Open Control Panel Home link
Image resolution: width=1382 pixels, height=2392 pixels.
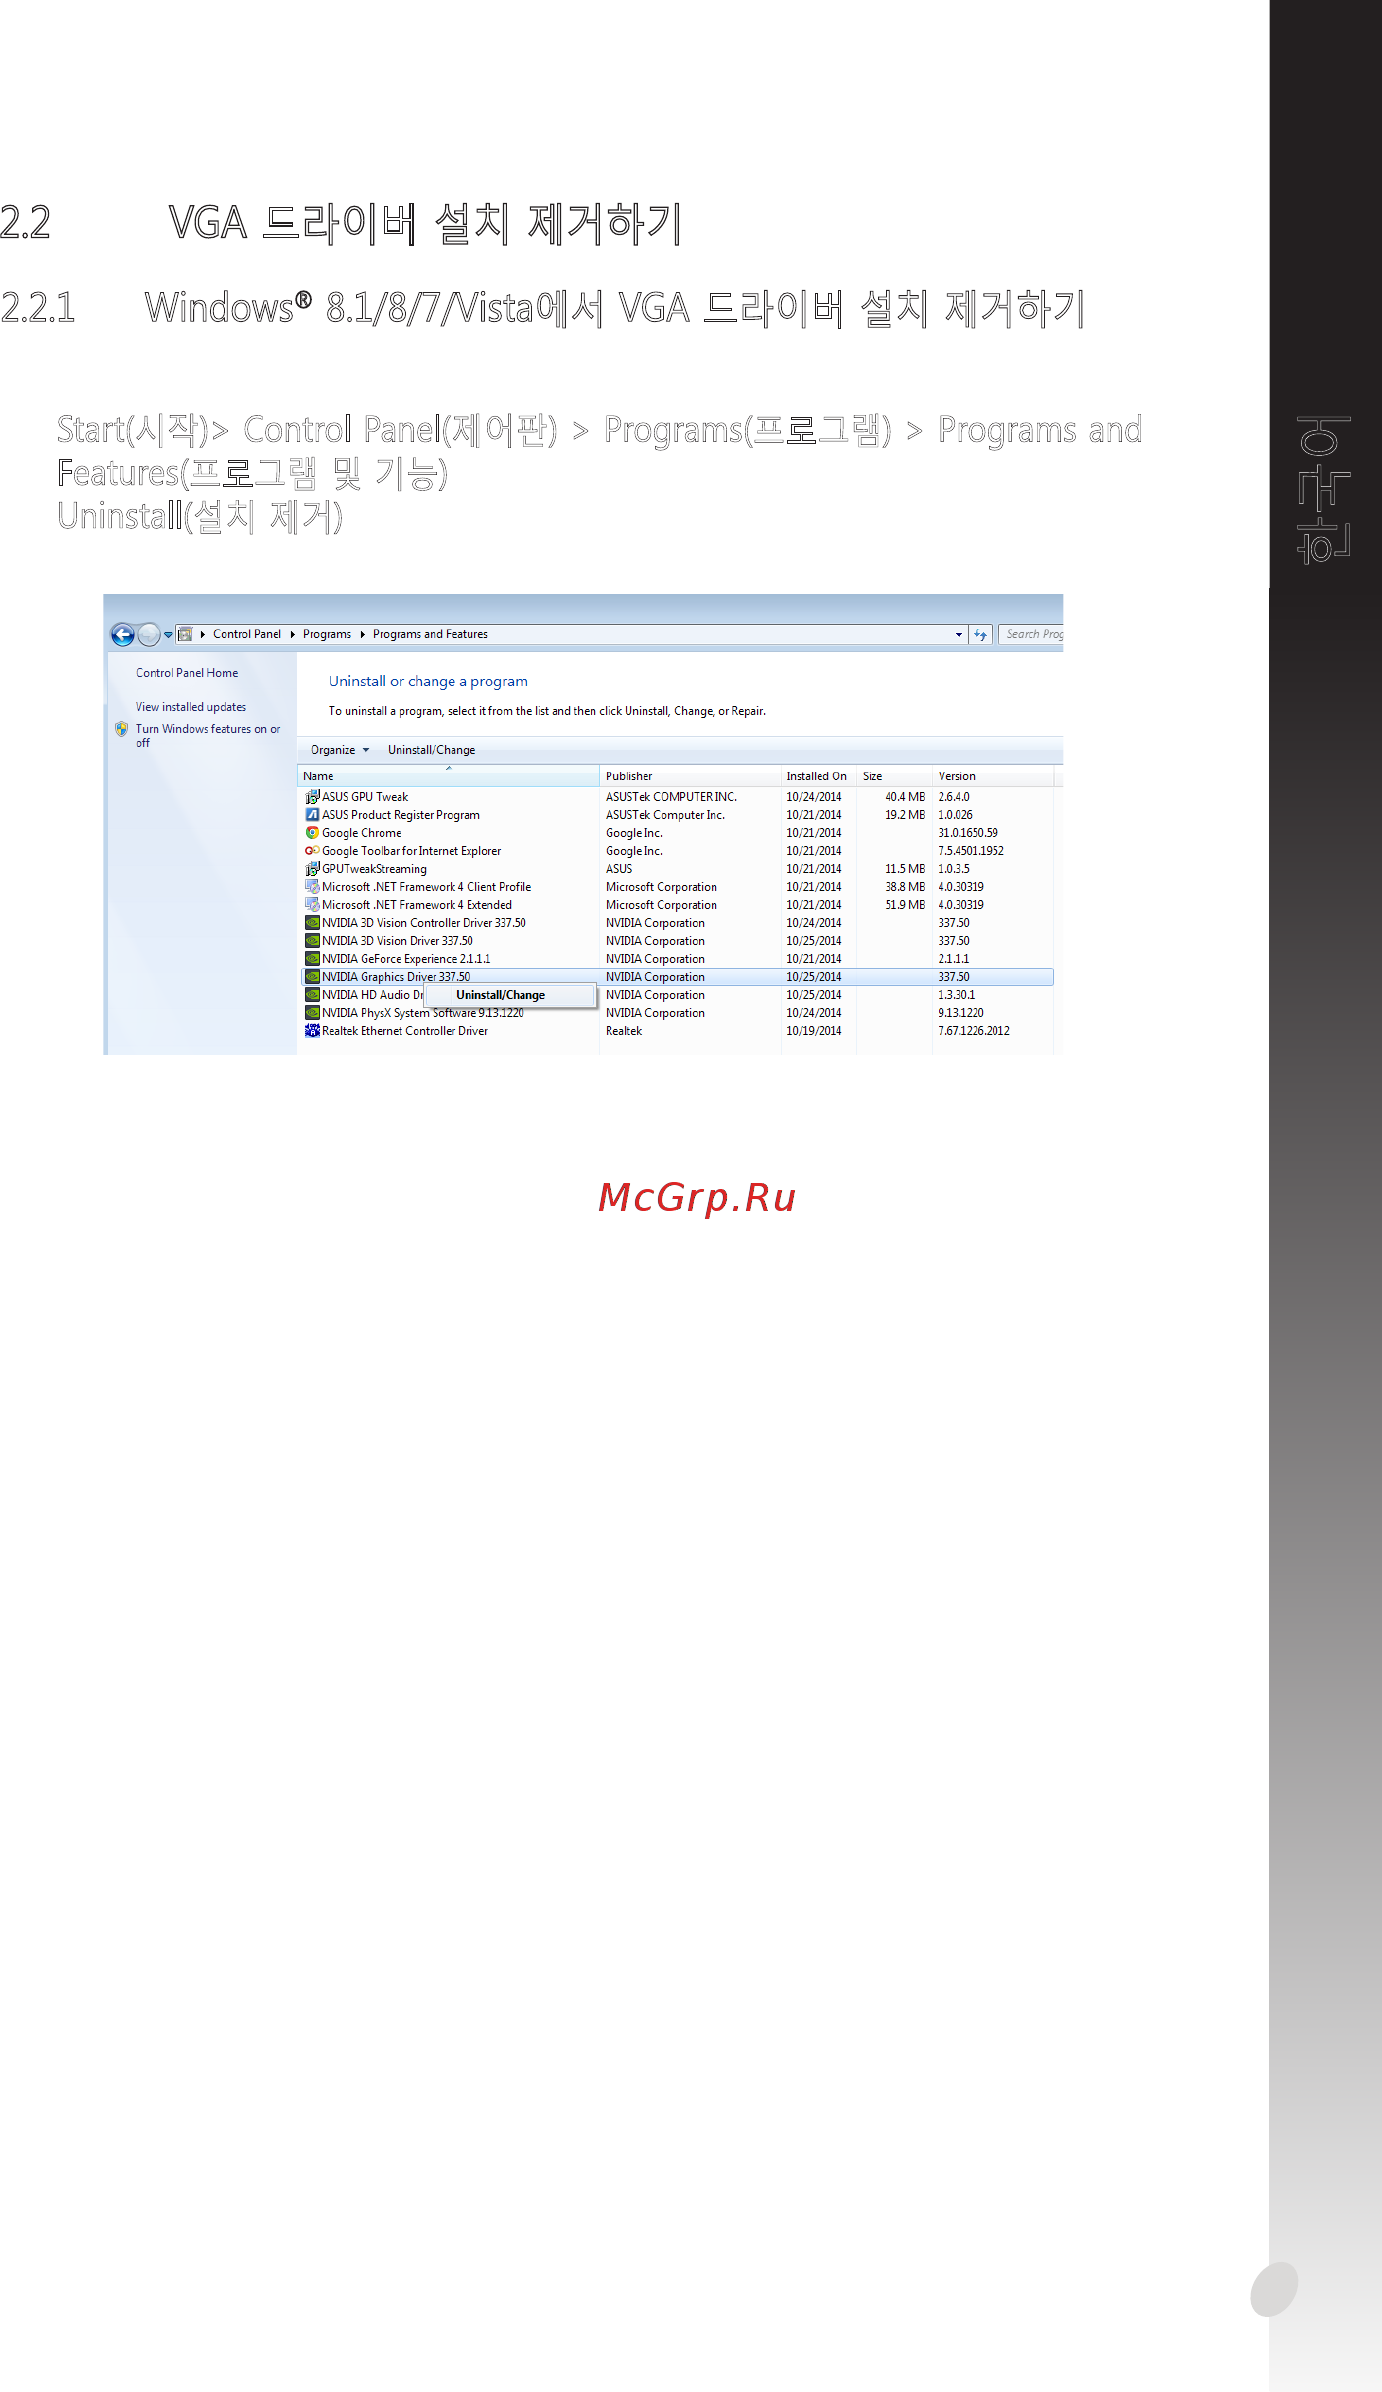[x=187, y=673]
